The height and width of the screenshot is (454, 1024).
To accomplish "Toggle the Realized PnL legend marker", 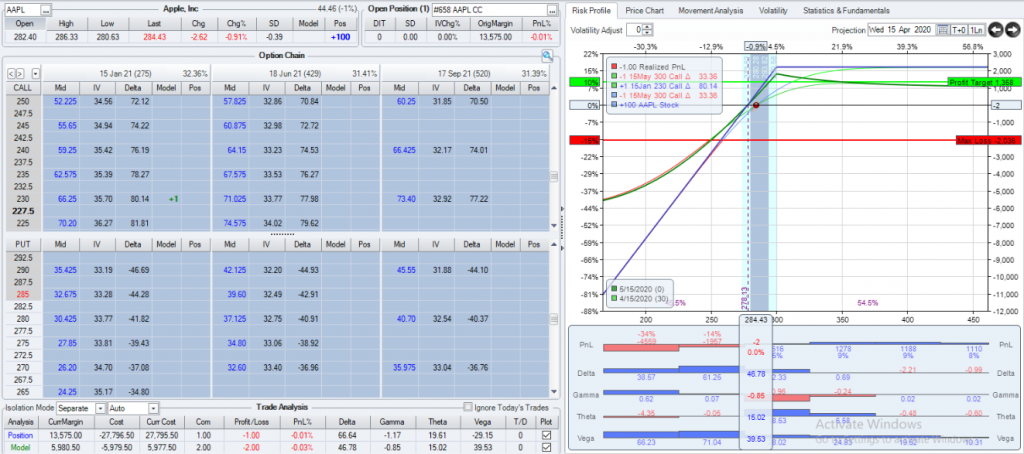I will (x=612, y=65).
